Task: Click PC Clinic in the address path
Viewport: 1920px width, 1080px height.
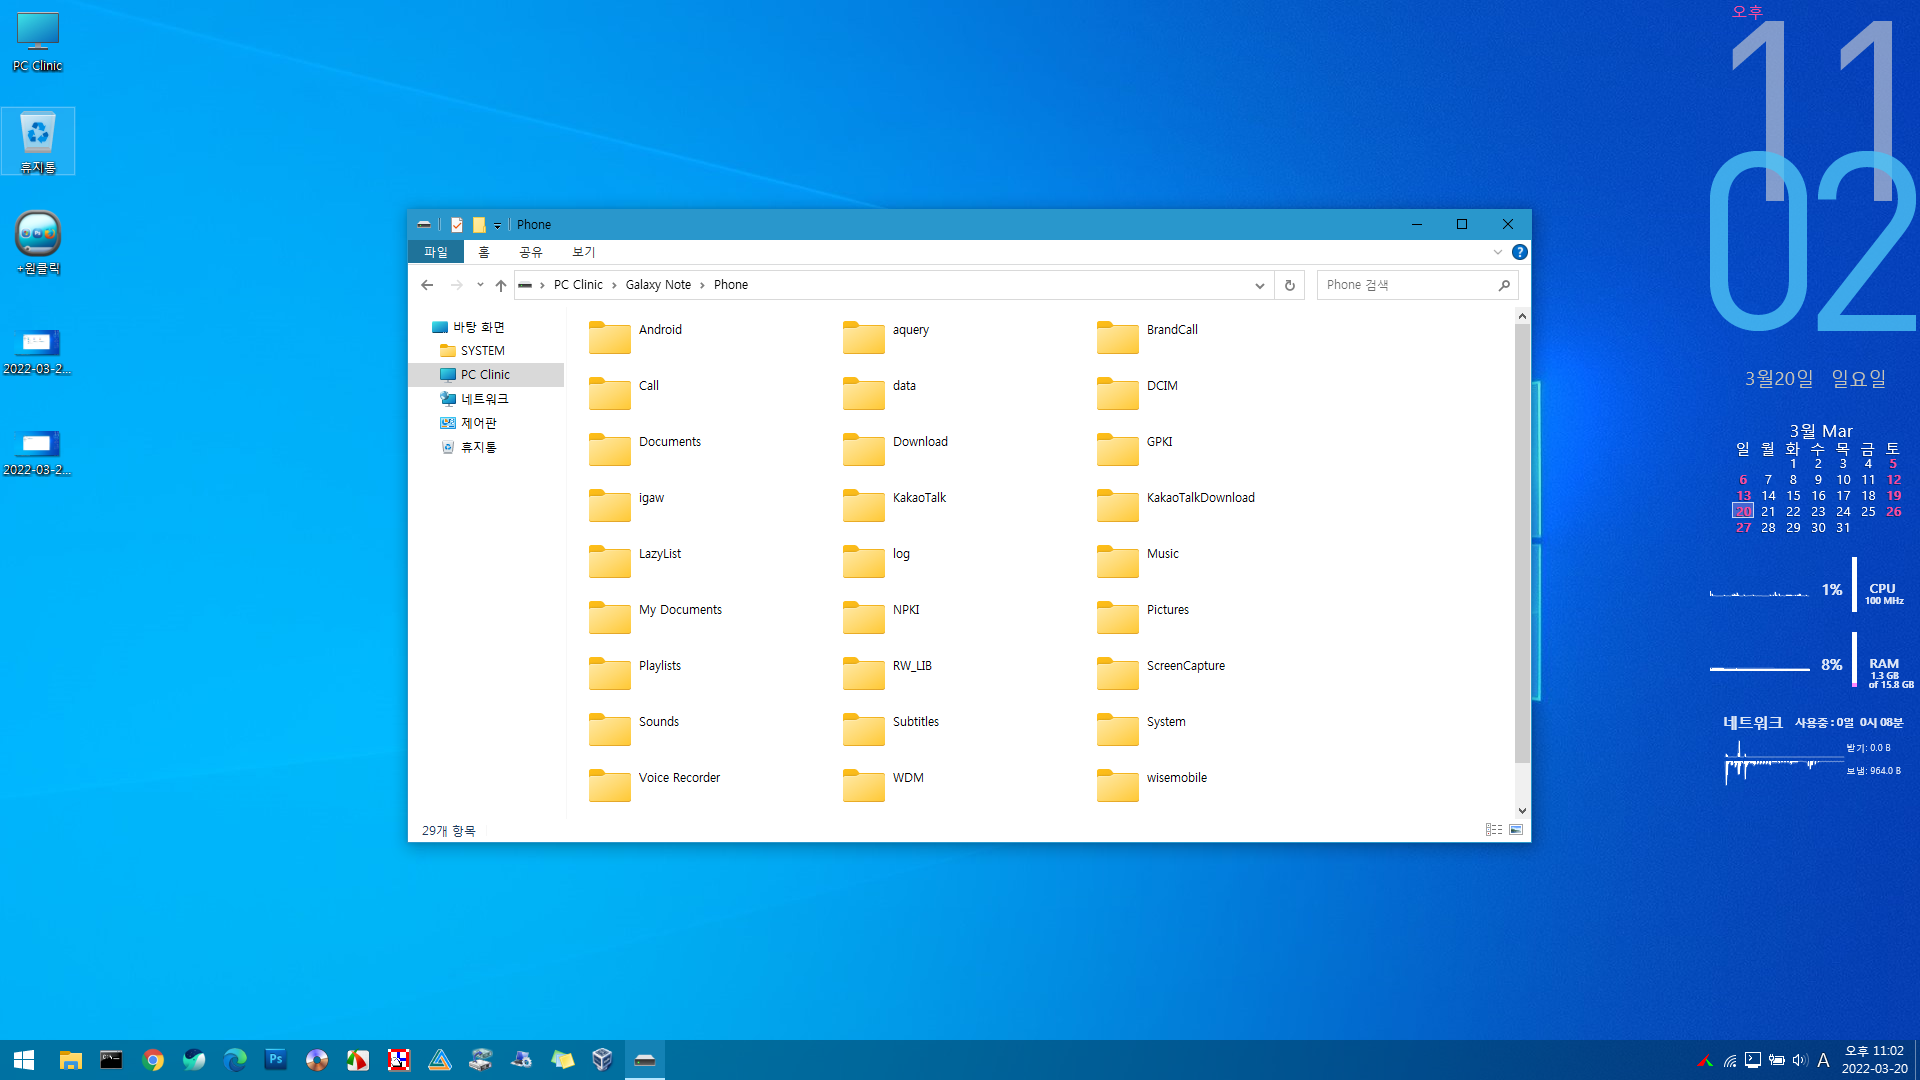Action: 578,285
